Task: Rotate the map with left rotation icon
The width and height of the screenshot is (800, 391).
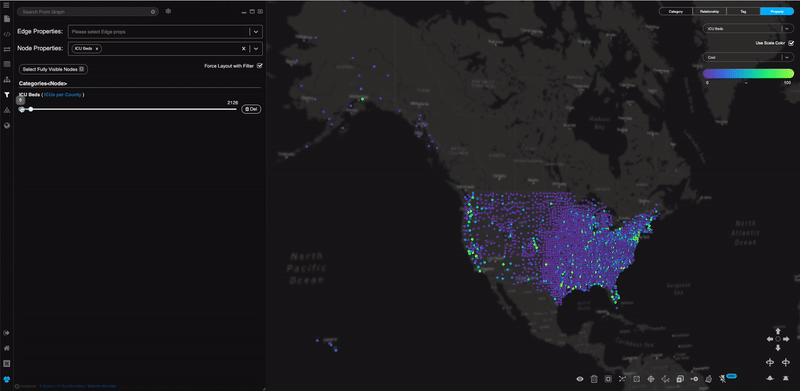Action: tap(770, 362)
